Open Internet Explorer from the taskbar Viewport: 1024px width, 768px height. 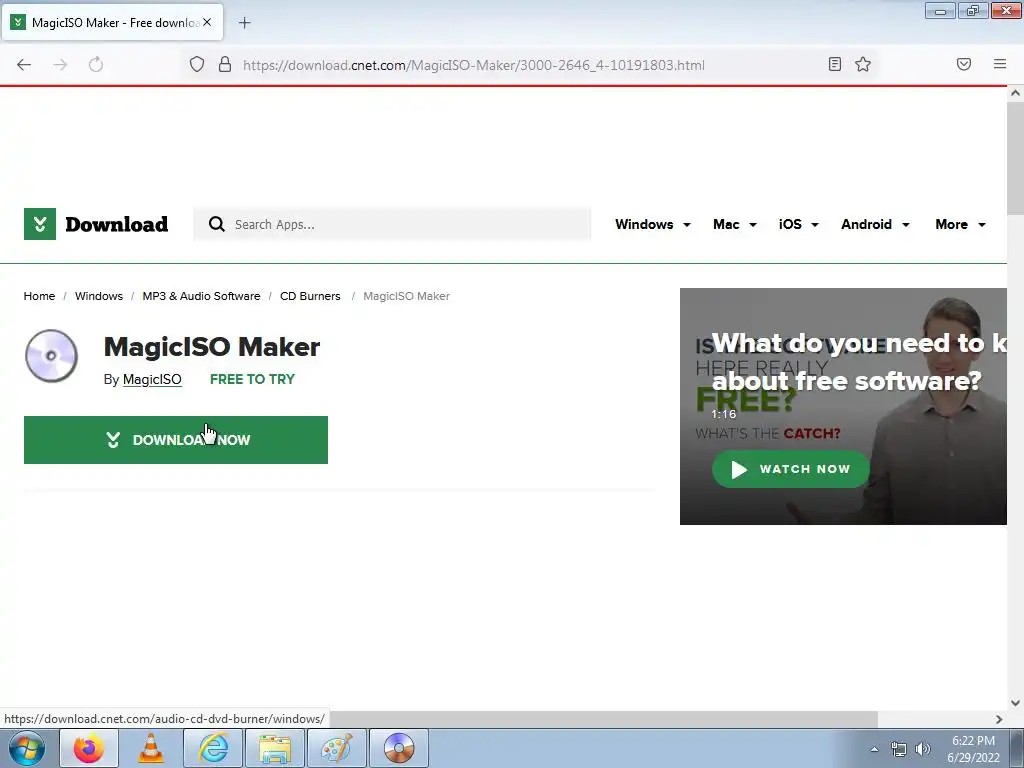click(x=213, y=748)
